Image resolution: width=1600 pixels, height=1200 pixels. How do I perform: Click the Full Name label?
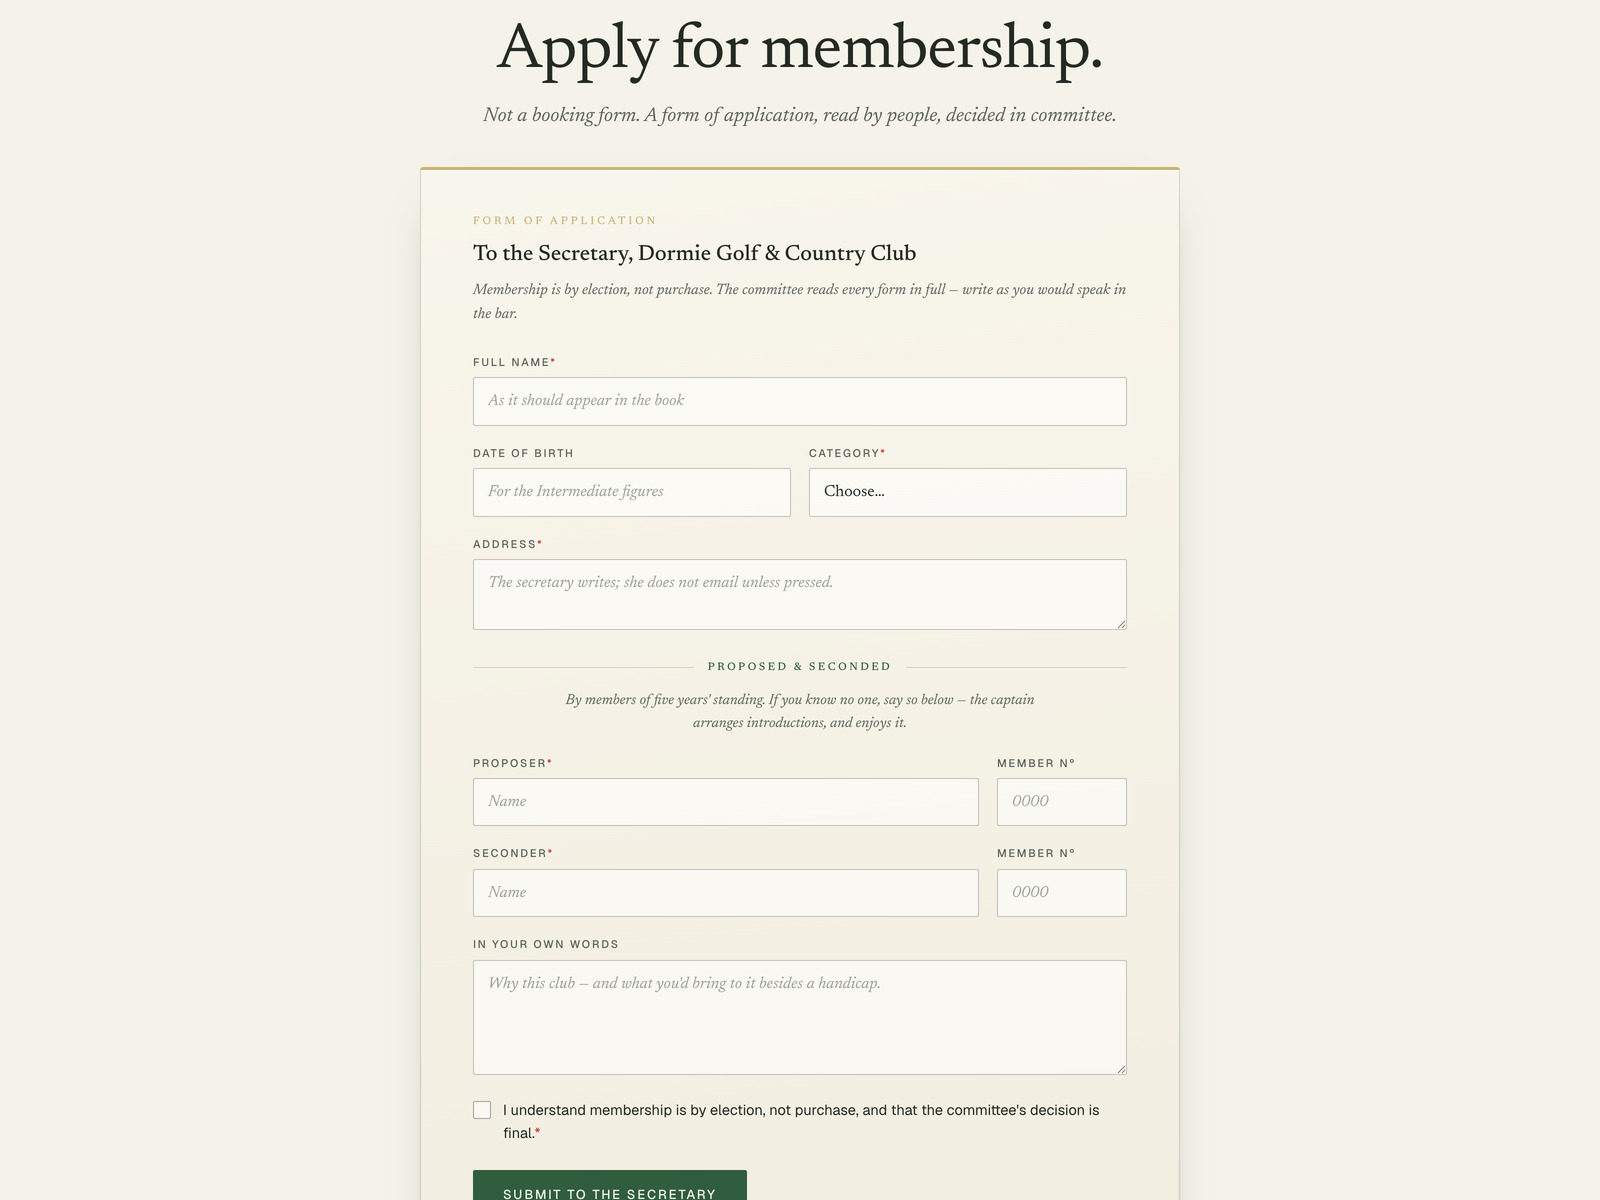point(513,362)
